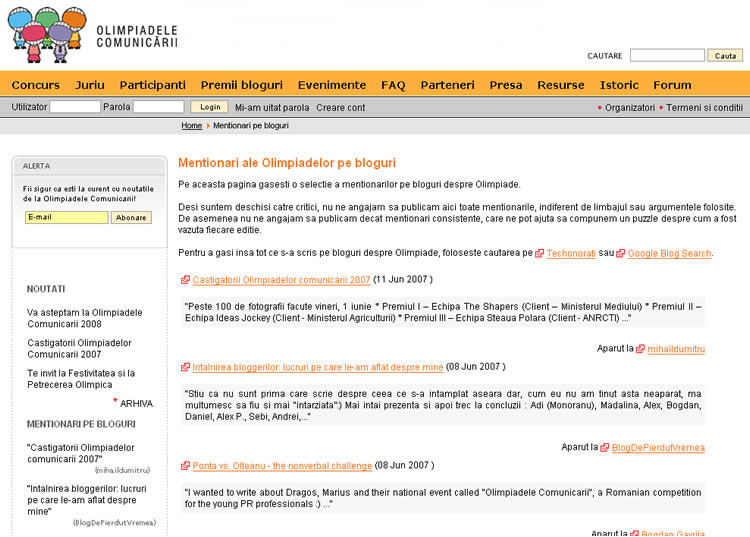
Task: Click external link icon beside Google Blog Search
Action: (x=620, y=253)
